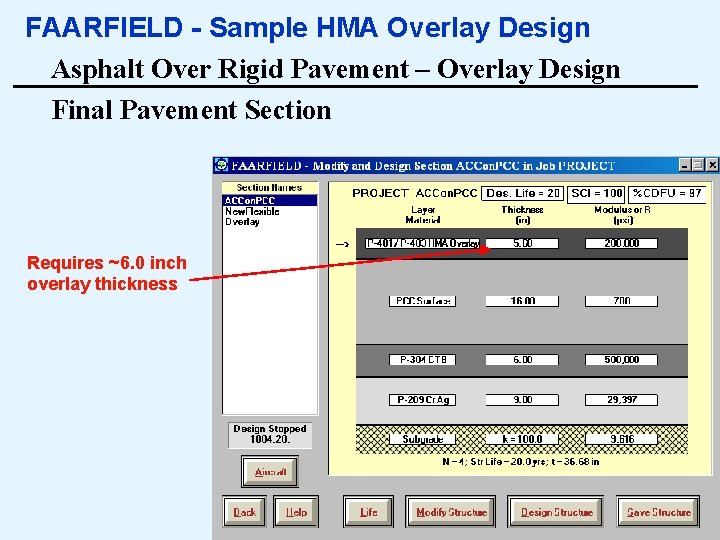Click the SCI = 100 box
Screen dimensions: 720x540
pyautogui.click(x=596, y=193)
